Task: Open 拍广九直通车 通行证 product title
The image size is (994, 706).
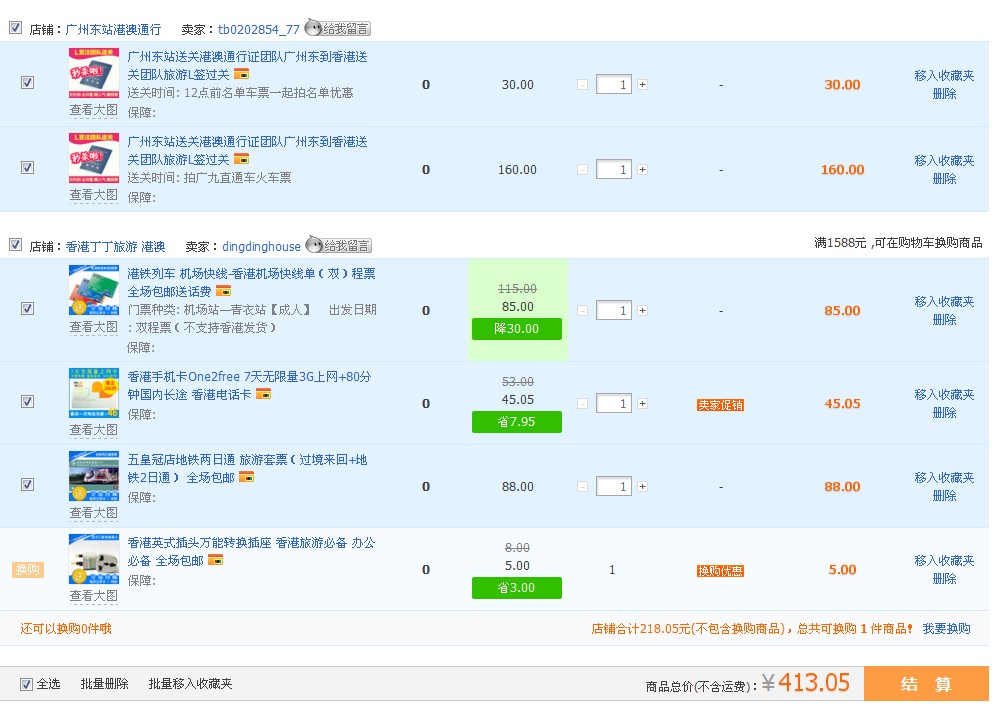Action: [x=247, y=150]
